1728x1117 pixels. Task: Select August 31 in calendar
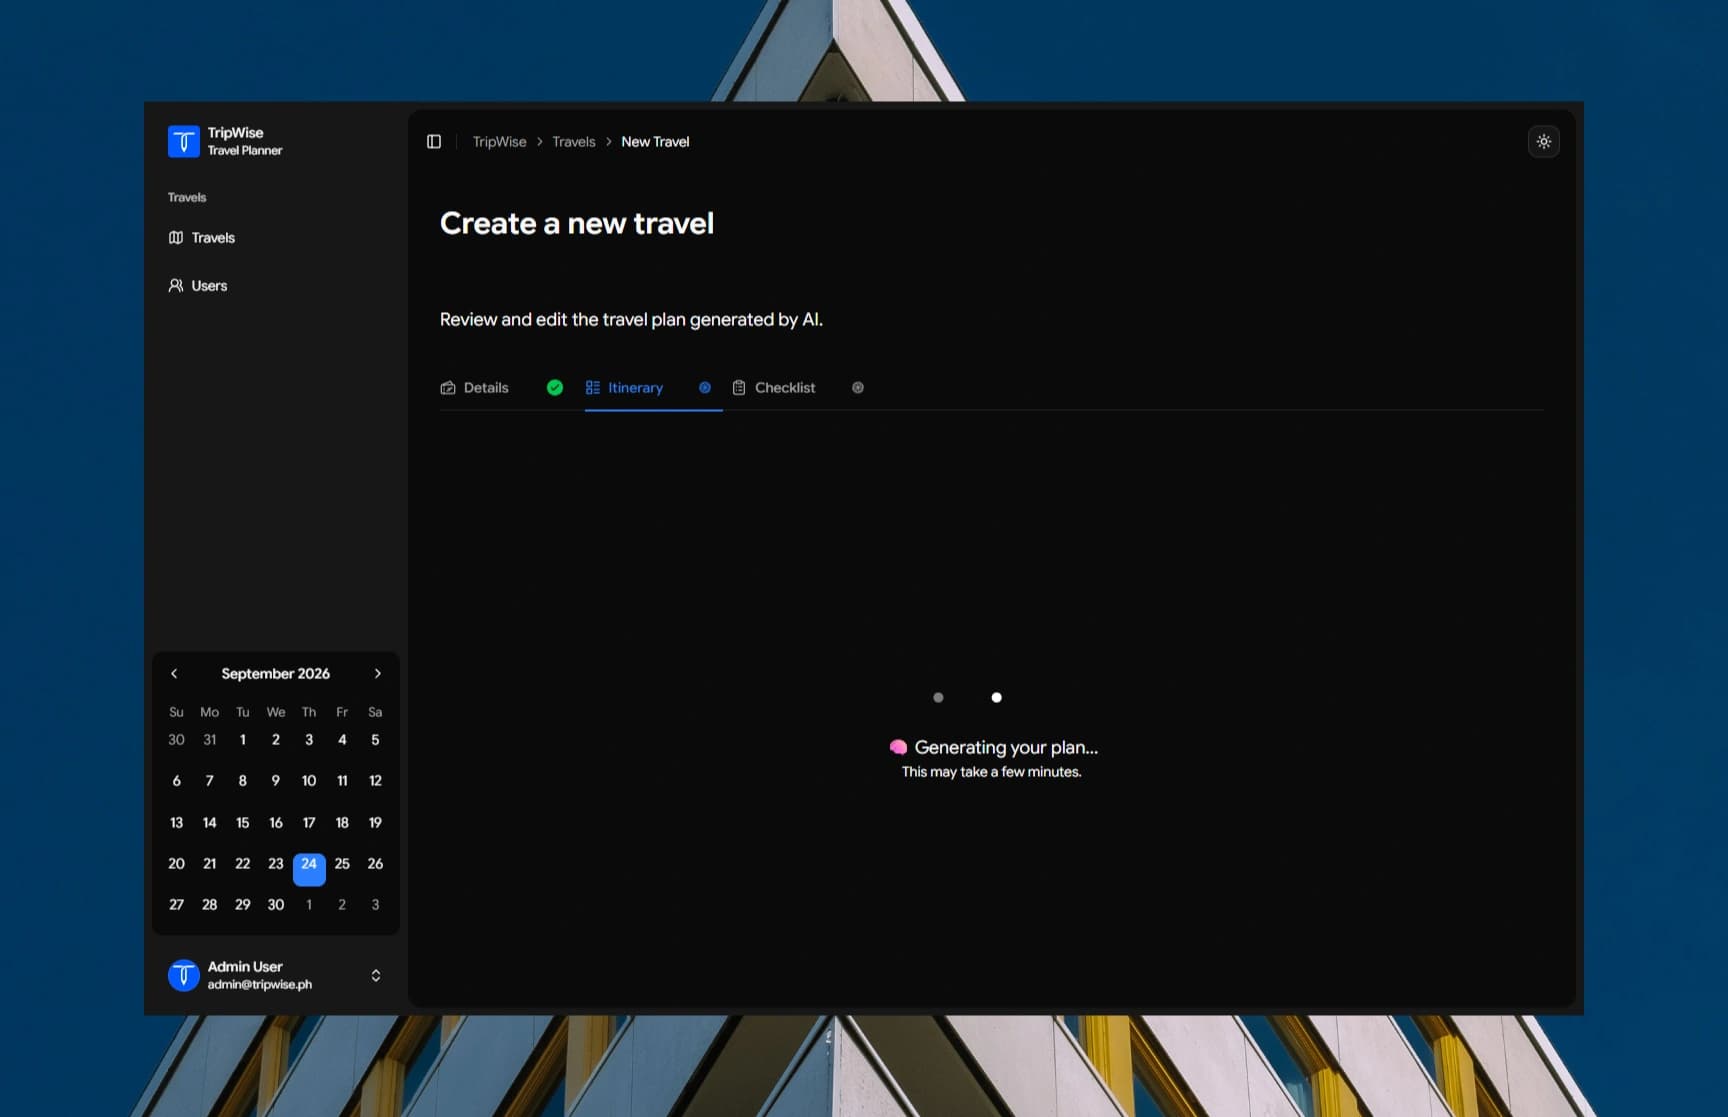(x=209, y=740)
